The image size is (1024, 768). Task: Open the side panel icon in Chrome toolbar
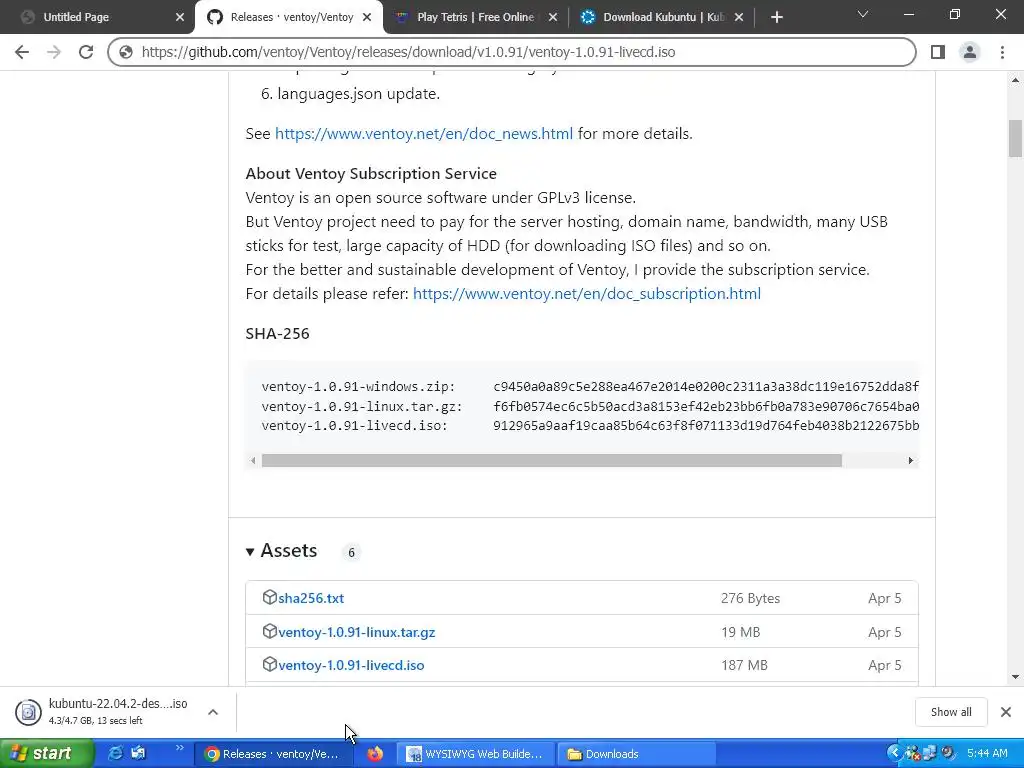pyautogui.click(x=938, y=52)
